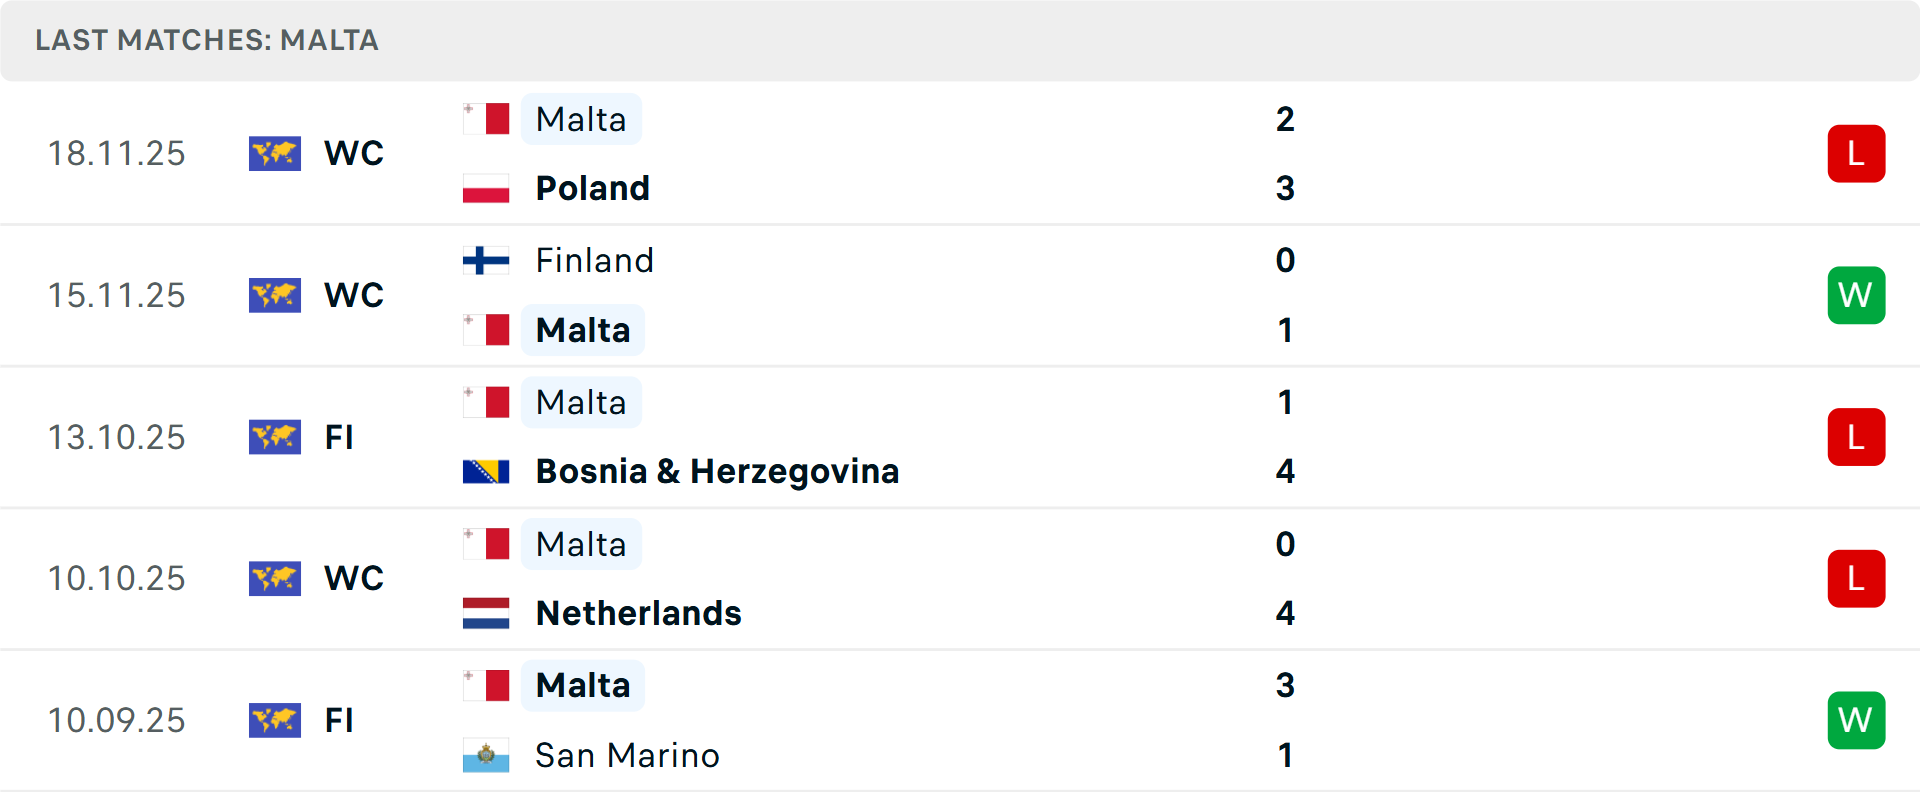Click the Bosnia & Herzegovina flag icon

click(486, 471)
